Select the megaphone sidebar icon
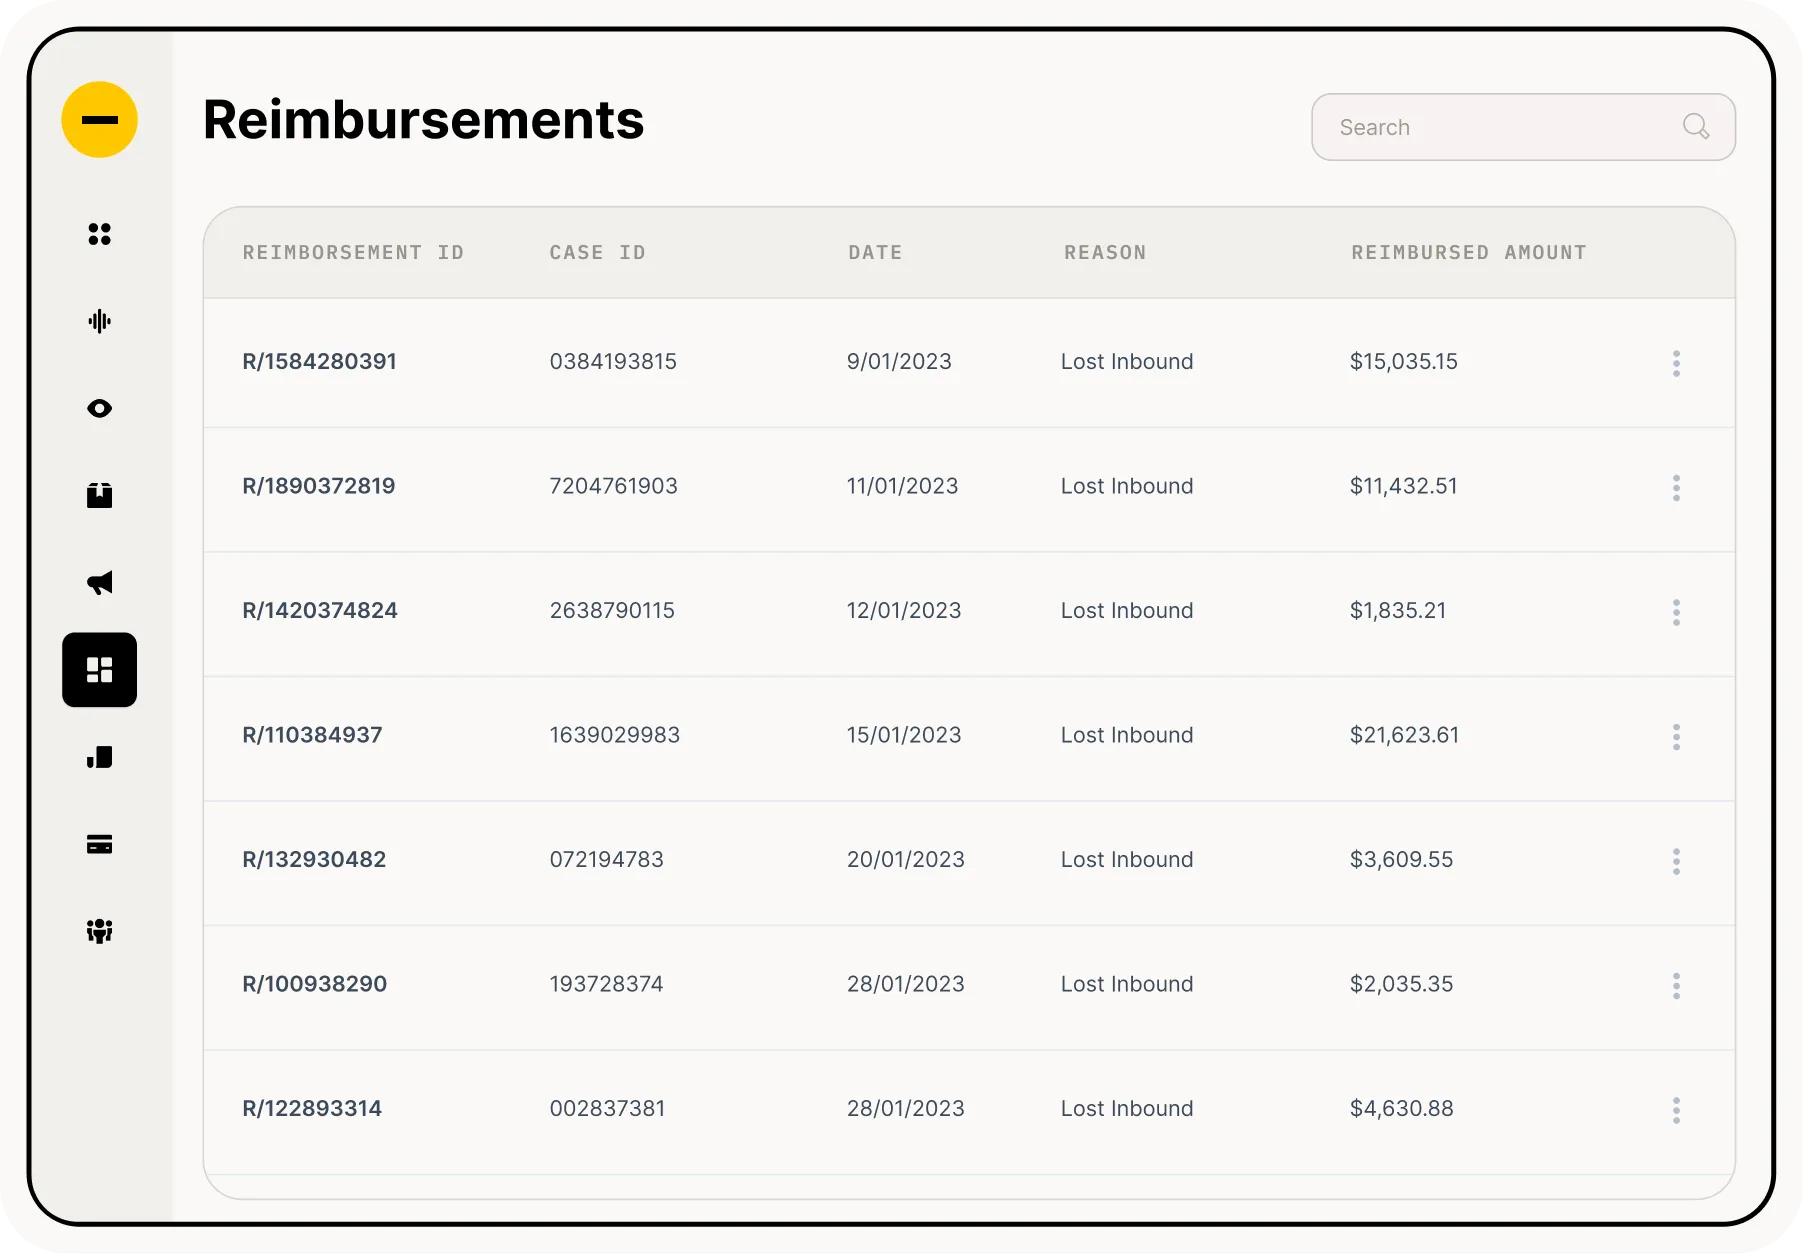 pos(99,583)
